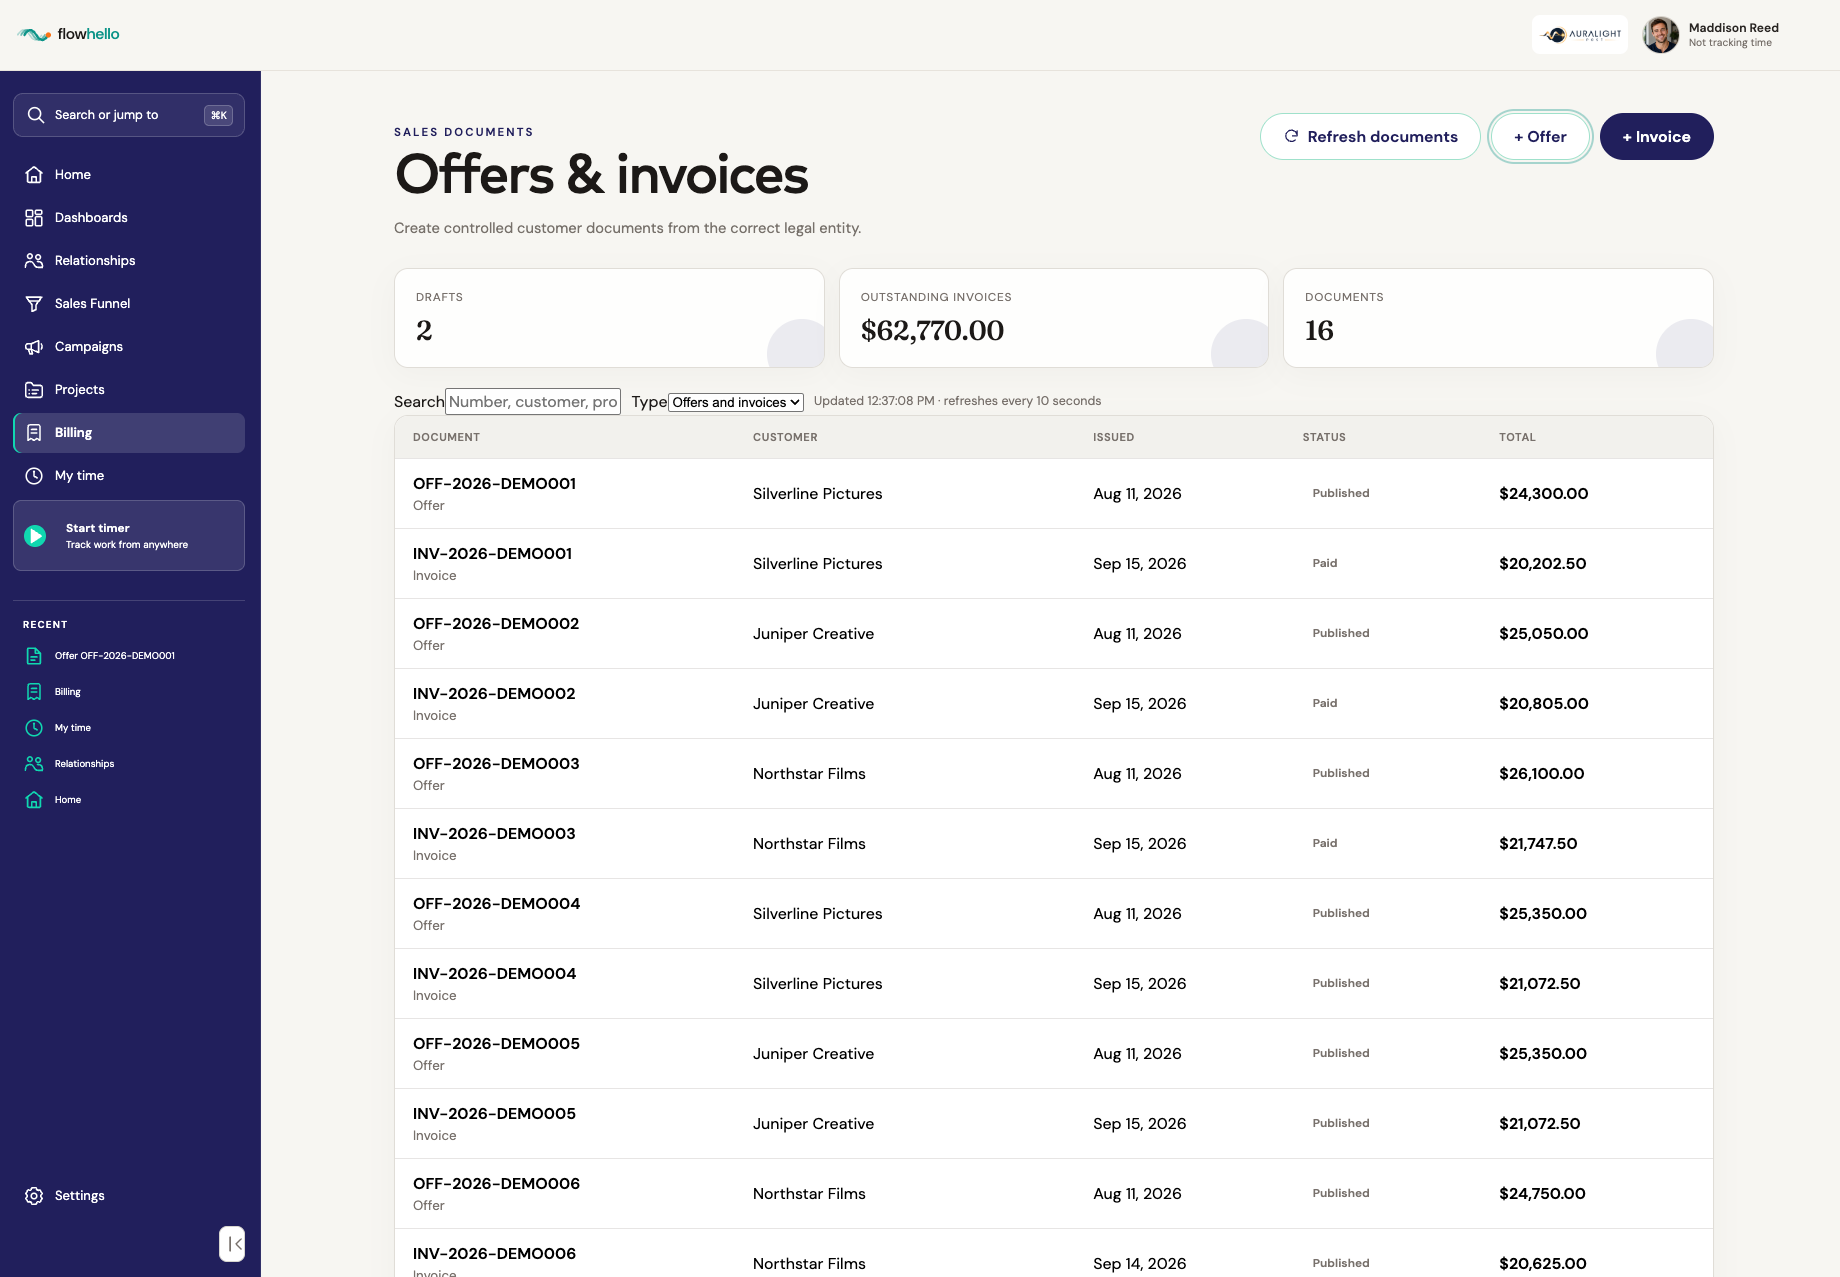Open invoice INV-2026-DEMO003

coord(494,834)
